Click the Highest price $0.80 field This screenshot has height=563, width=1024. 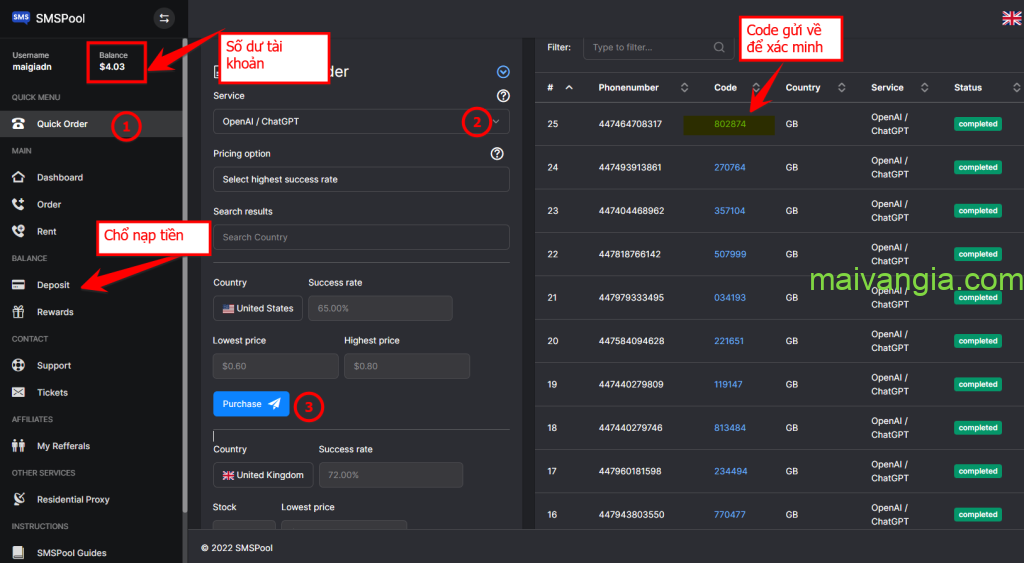[407, 366]
